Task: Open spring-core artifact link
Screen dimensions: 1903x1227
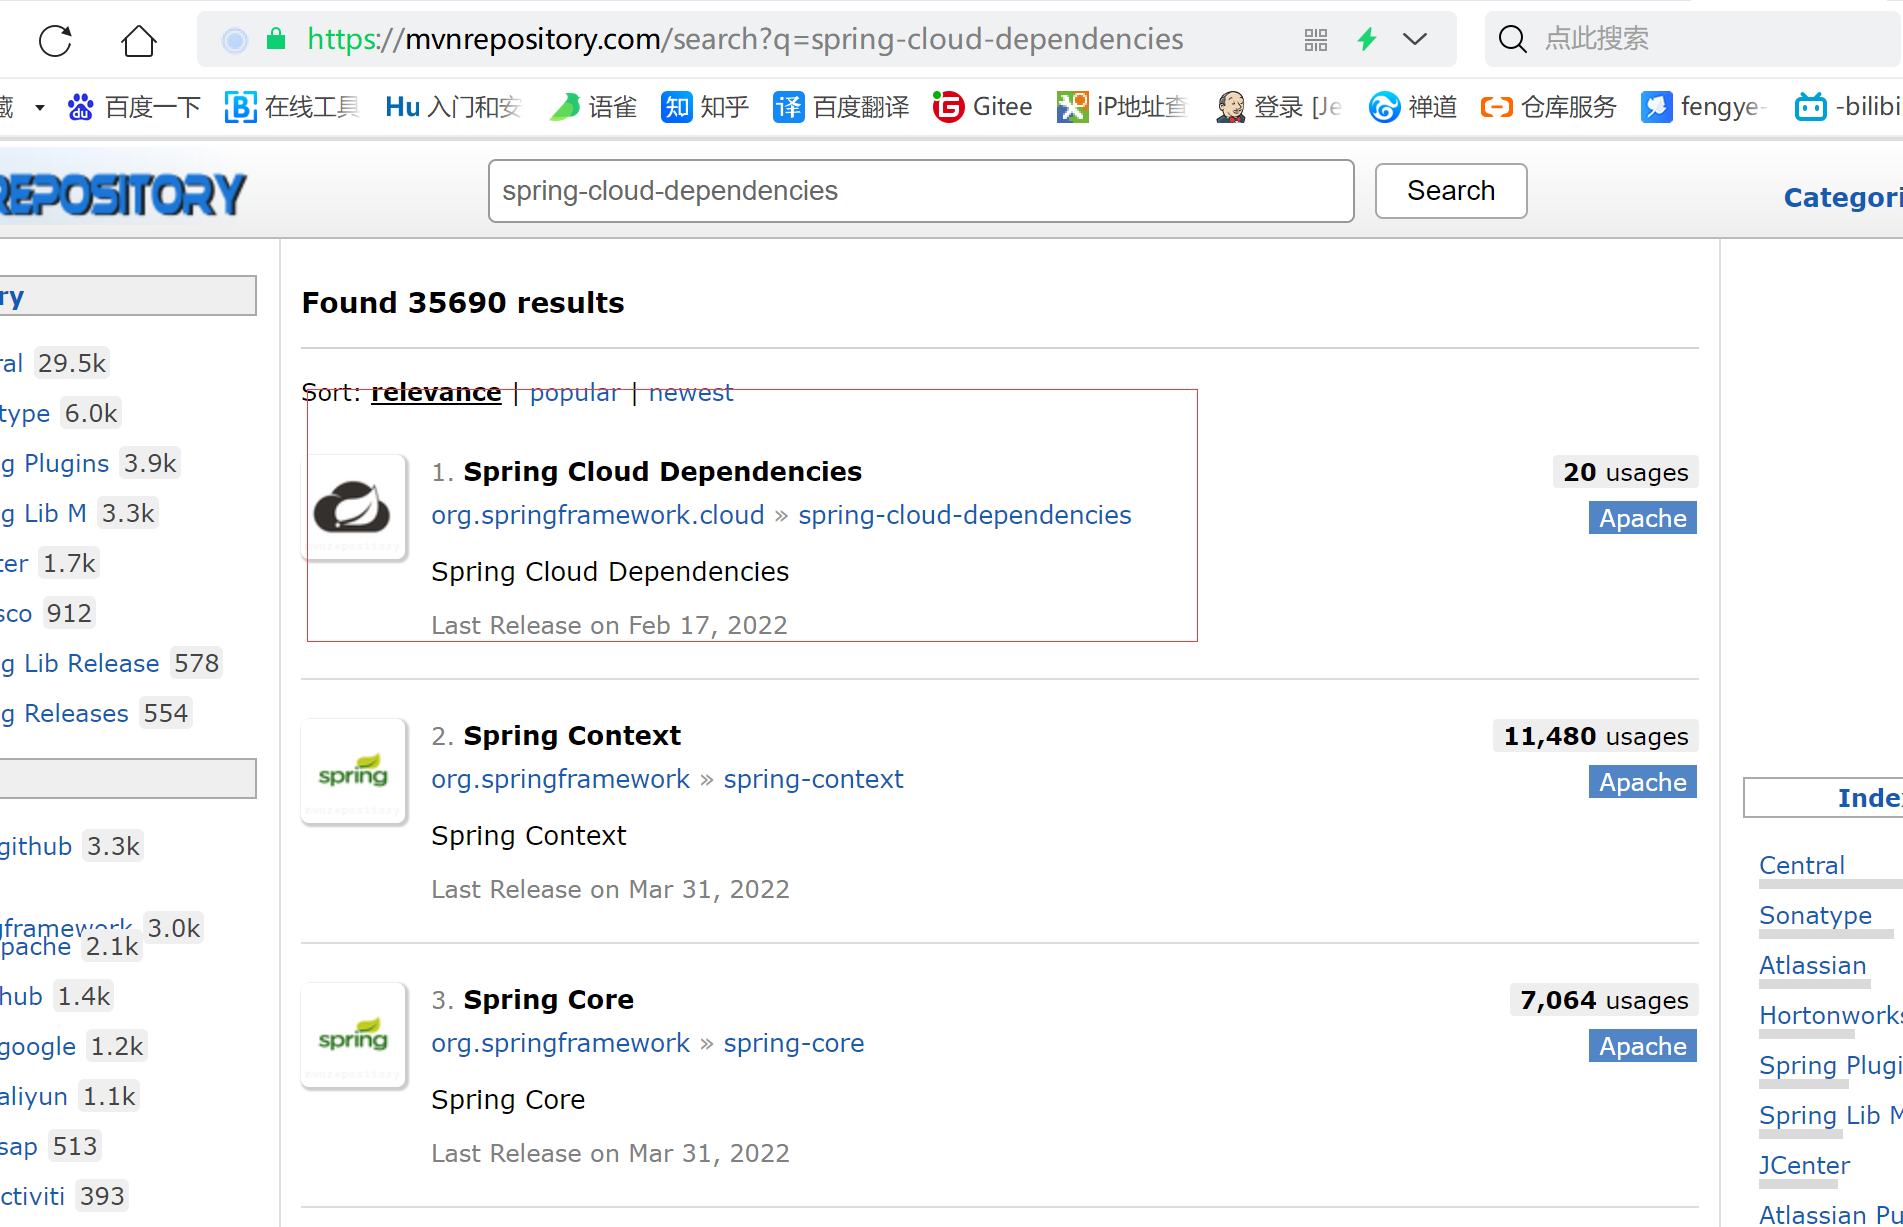Action: click(x=794, y=1044)
